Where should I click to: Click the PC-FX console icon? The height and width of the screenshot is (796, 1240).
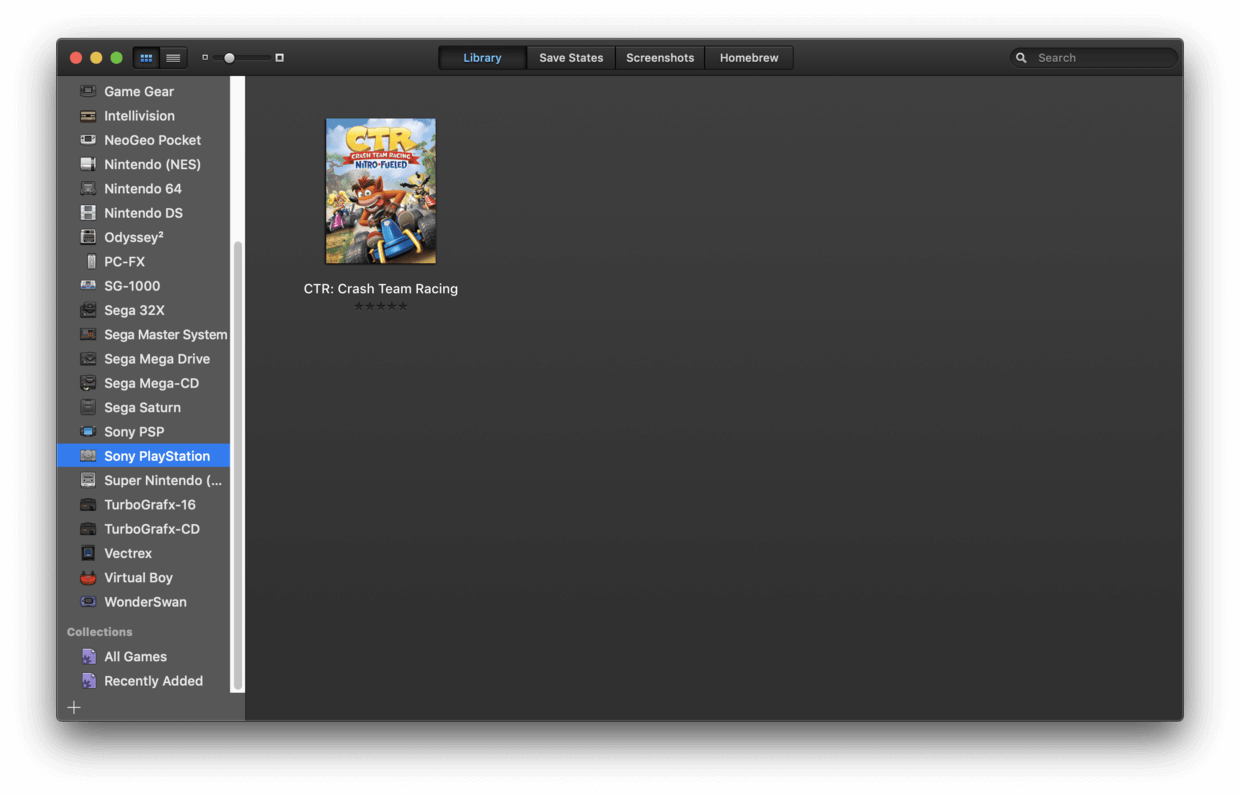click(x=91, y=262)
